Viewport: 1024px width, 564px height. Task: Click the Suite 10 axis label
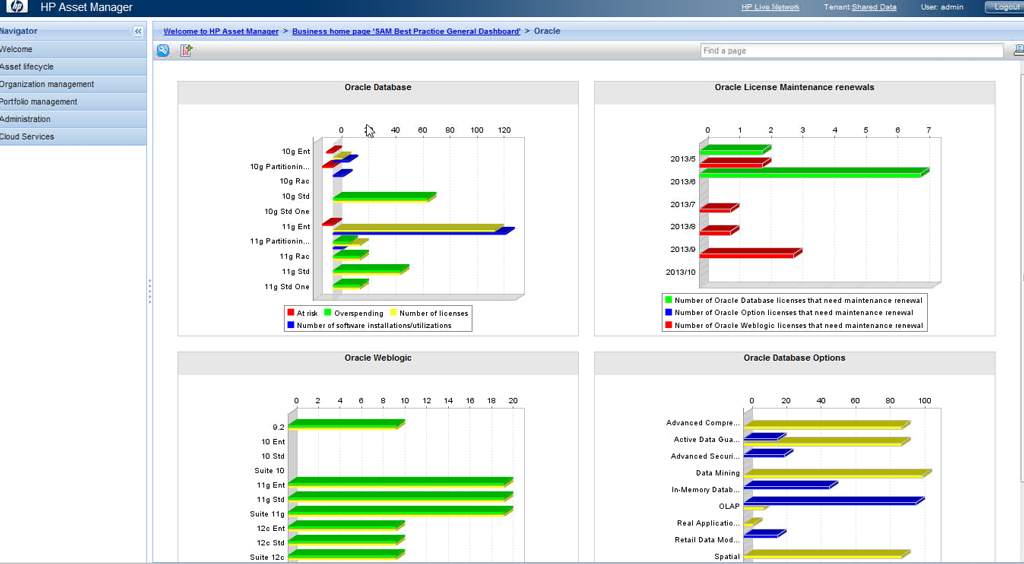tap(269, 471)
